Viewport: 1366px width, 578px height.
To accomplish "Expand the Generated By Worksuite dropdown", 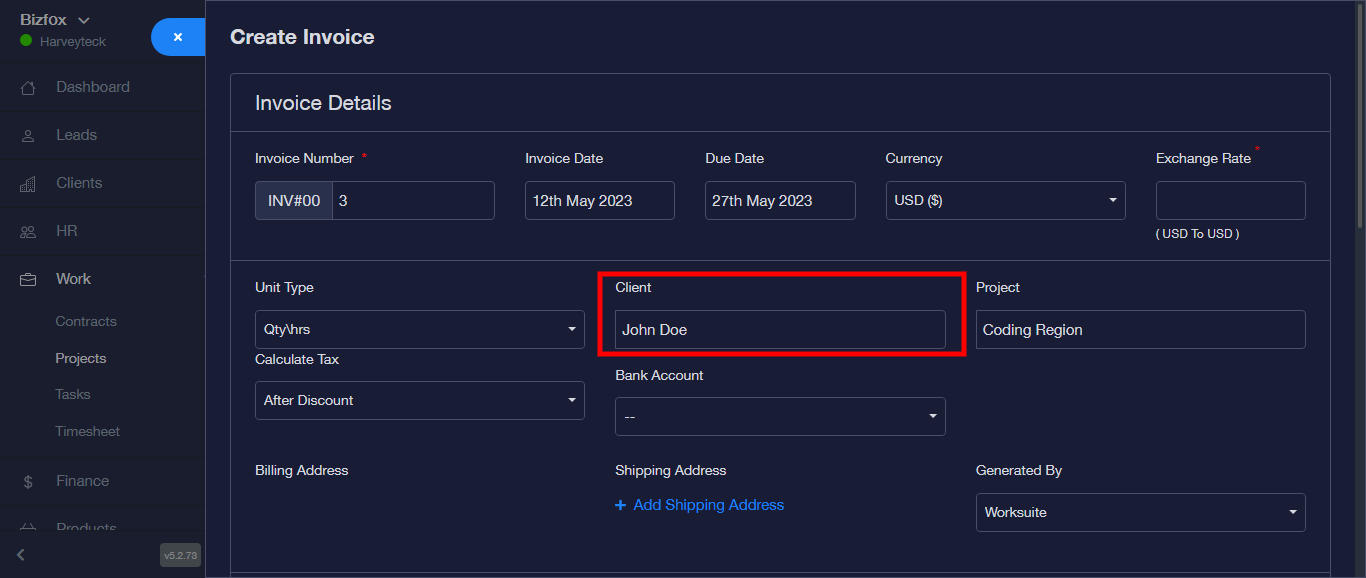I will click(1139, 512).
